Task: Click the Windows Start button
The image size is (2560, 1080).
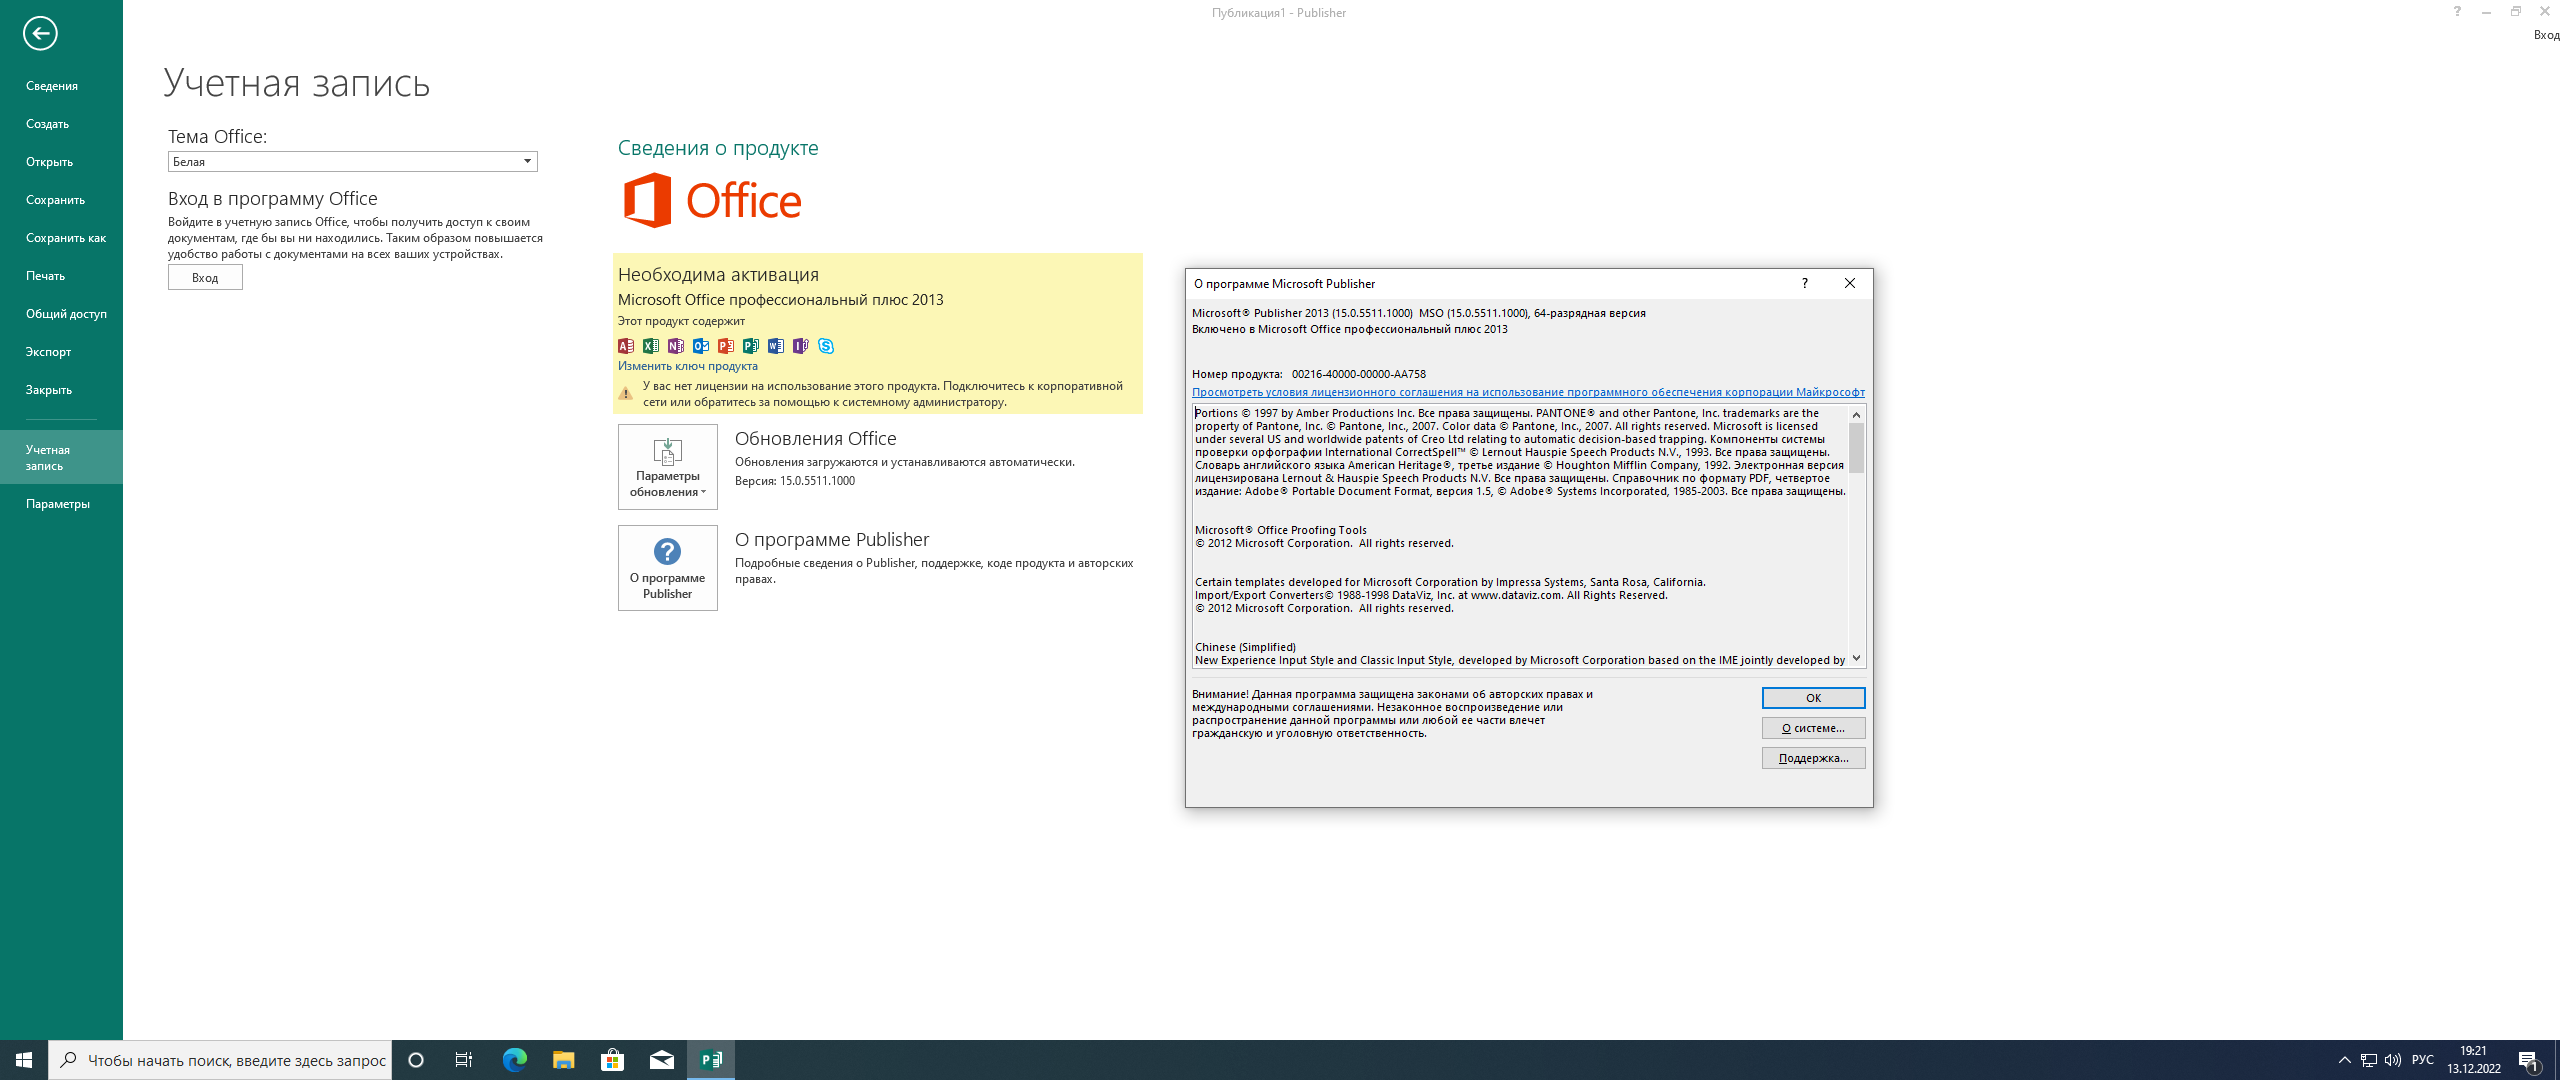Action: click(24, 1060)
